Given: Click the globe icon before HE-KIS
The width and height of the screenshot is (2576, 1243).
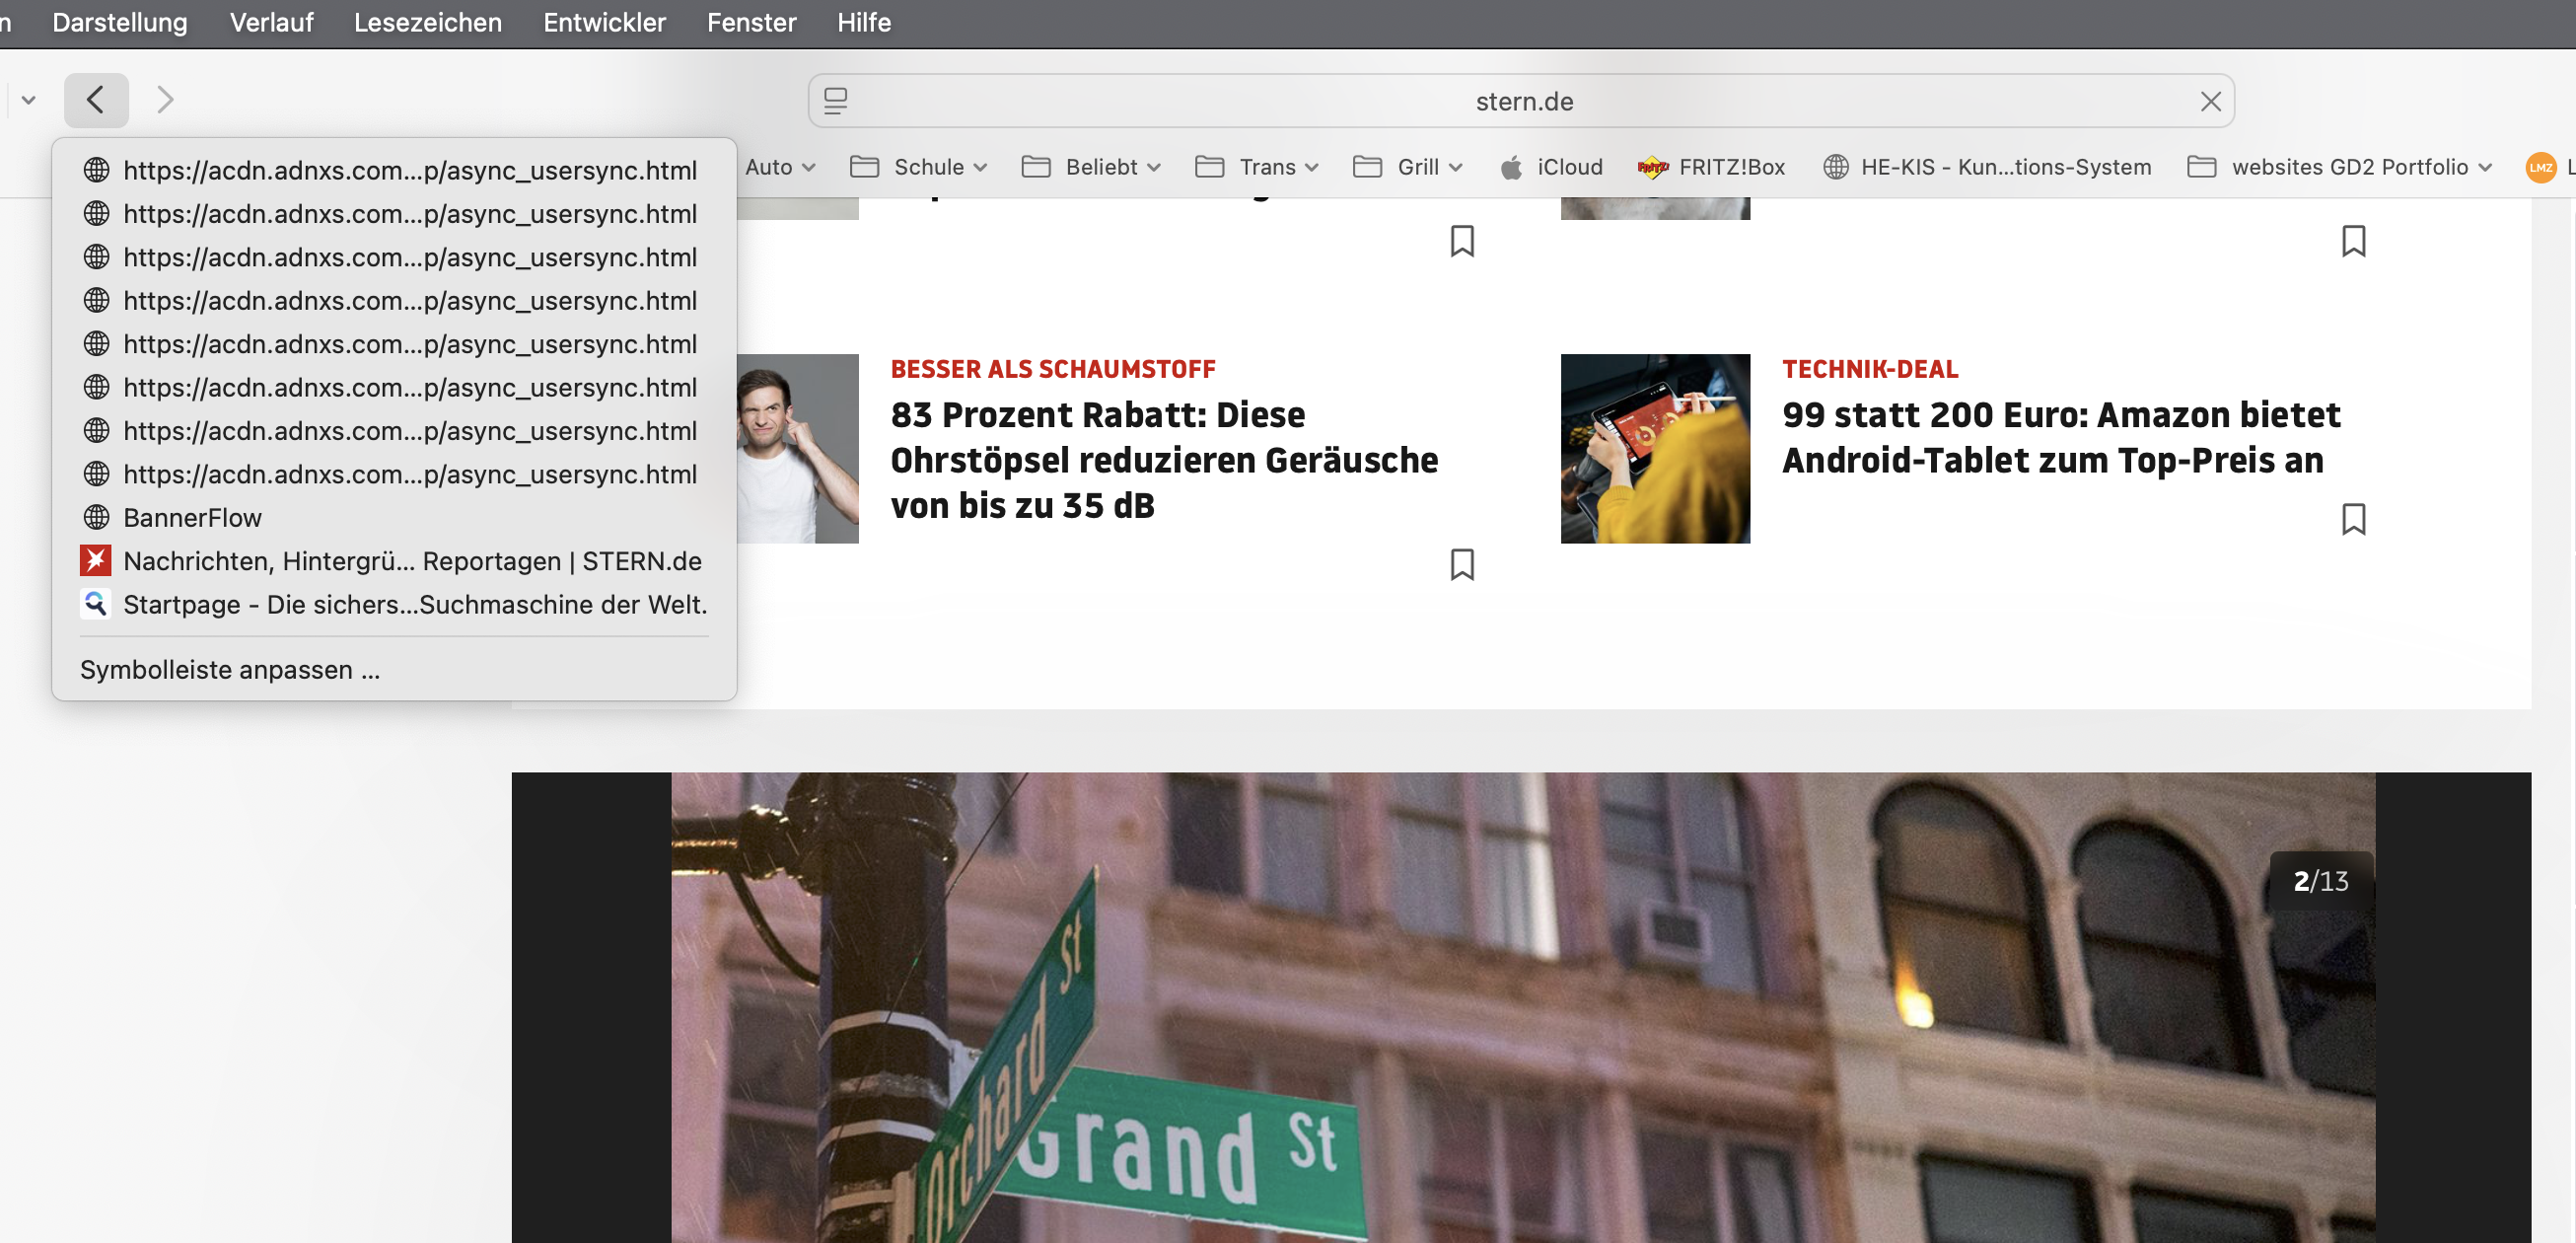Looking at the screenshot, I should (1836, 167).
